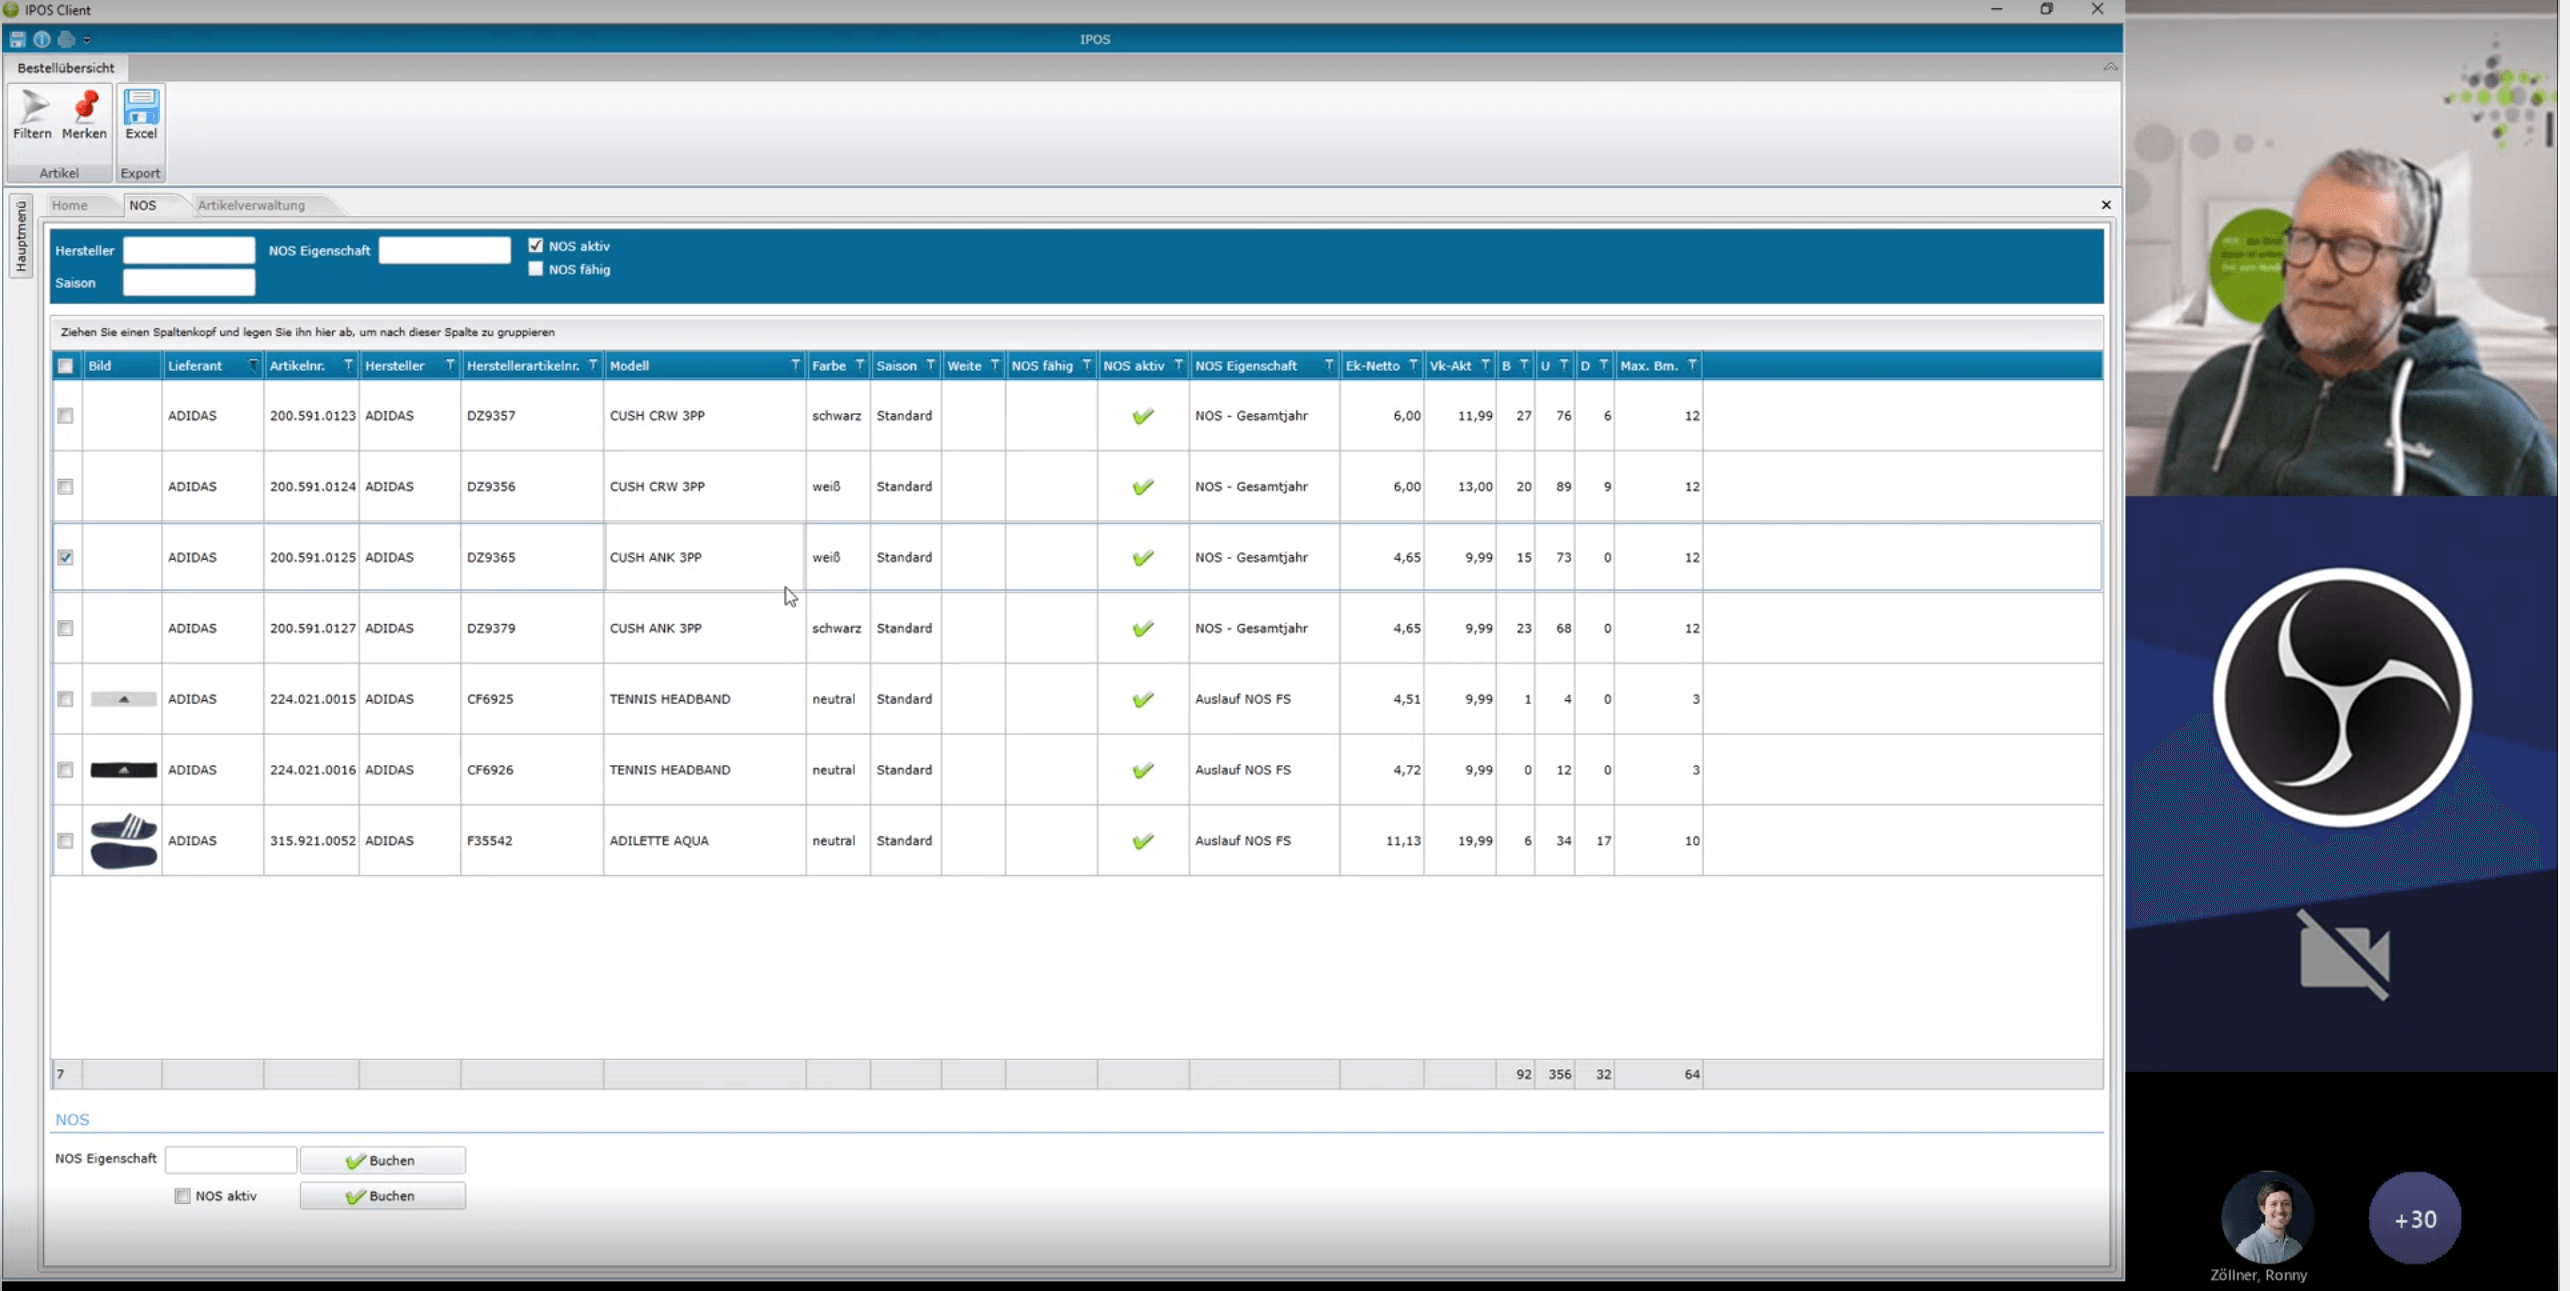
Task: Filter the B column via its funnel icon
Action: click(x=1524, y=365)
